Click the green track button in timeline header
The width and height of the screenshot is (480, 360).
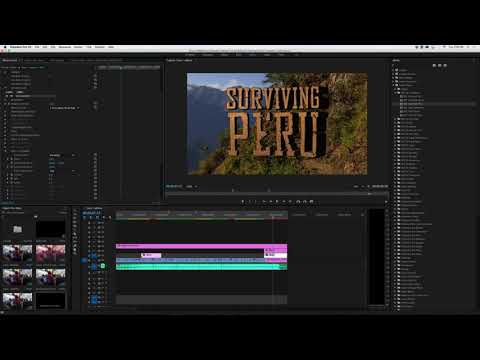(103, 266)
